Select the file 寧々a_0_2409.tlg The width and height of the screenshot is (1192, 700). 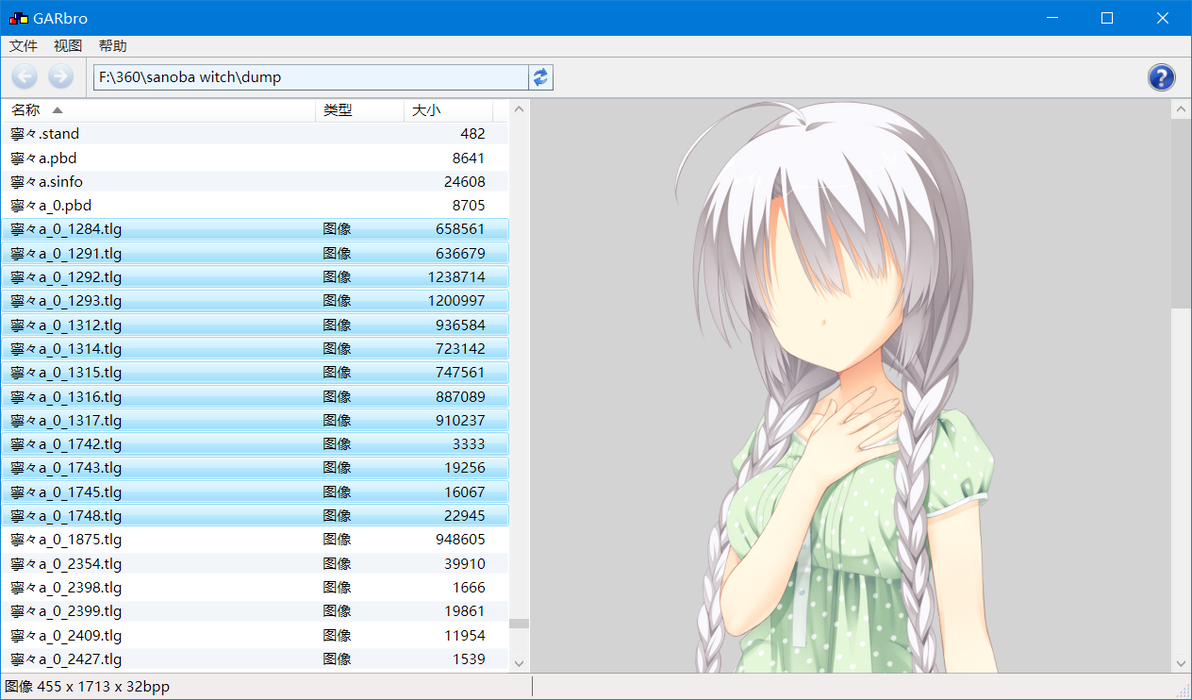coord(255,635)
